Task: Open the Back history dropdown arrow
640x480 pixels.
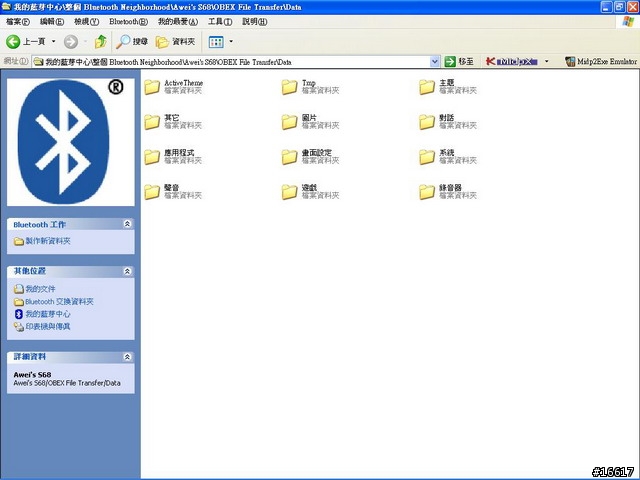Action: (53, 42)
